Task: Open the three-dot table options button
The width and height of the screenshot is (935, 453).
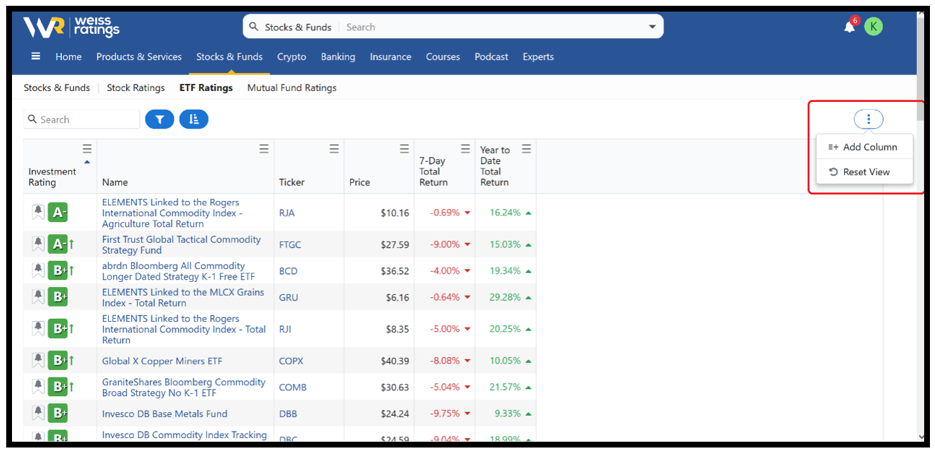Action: (868, 119)
